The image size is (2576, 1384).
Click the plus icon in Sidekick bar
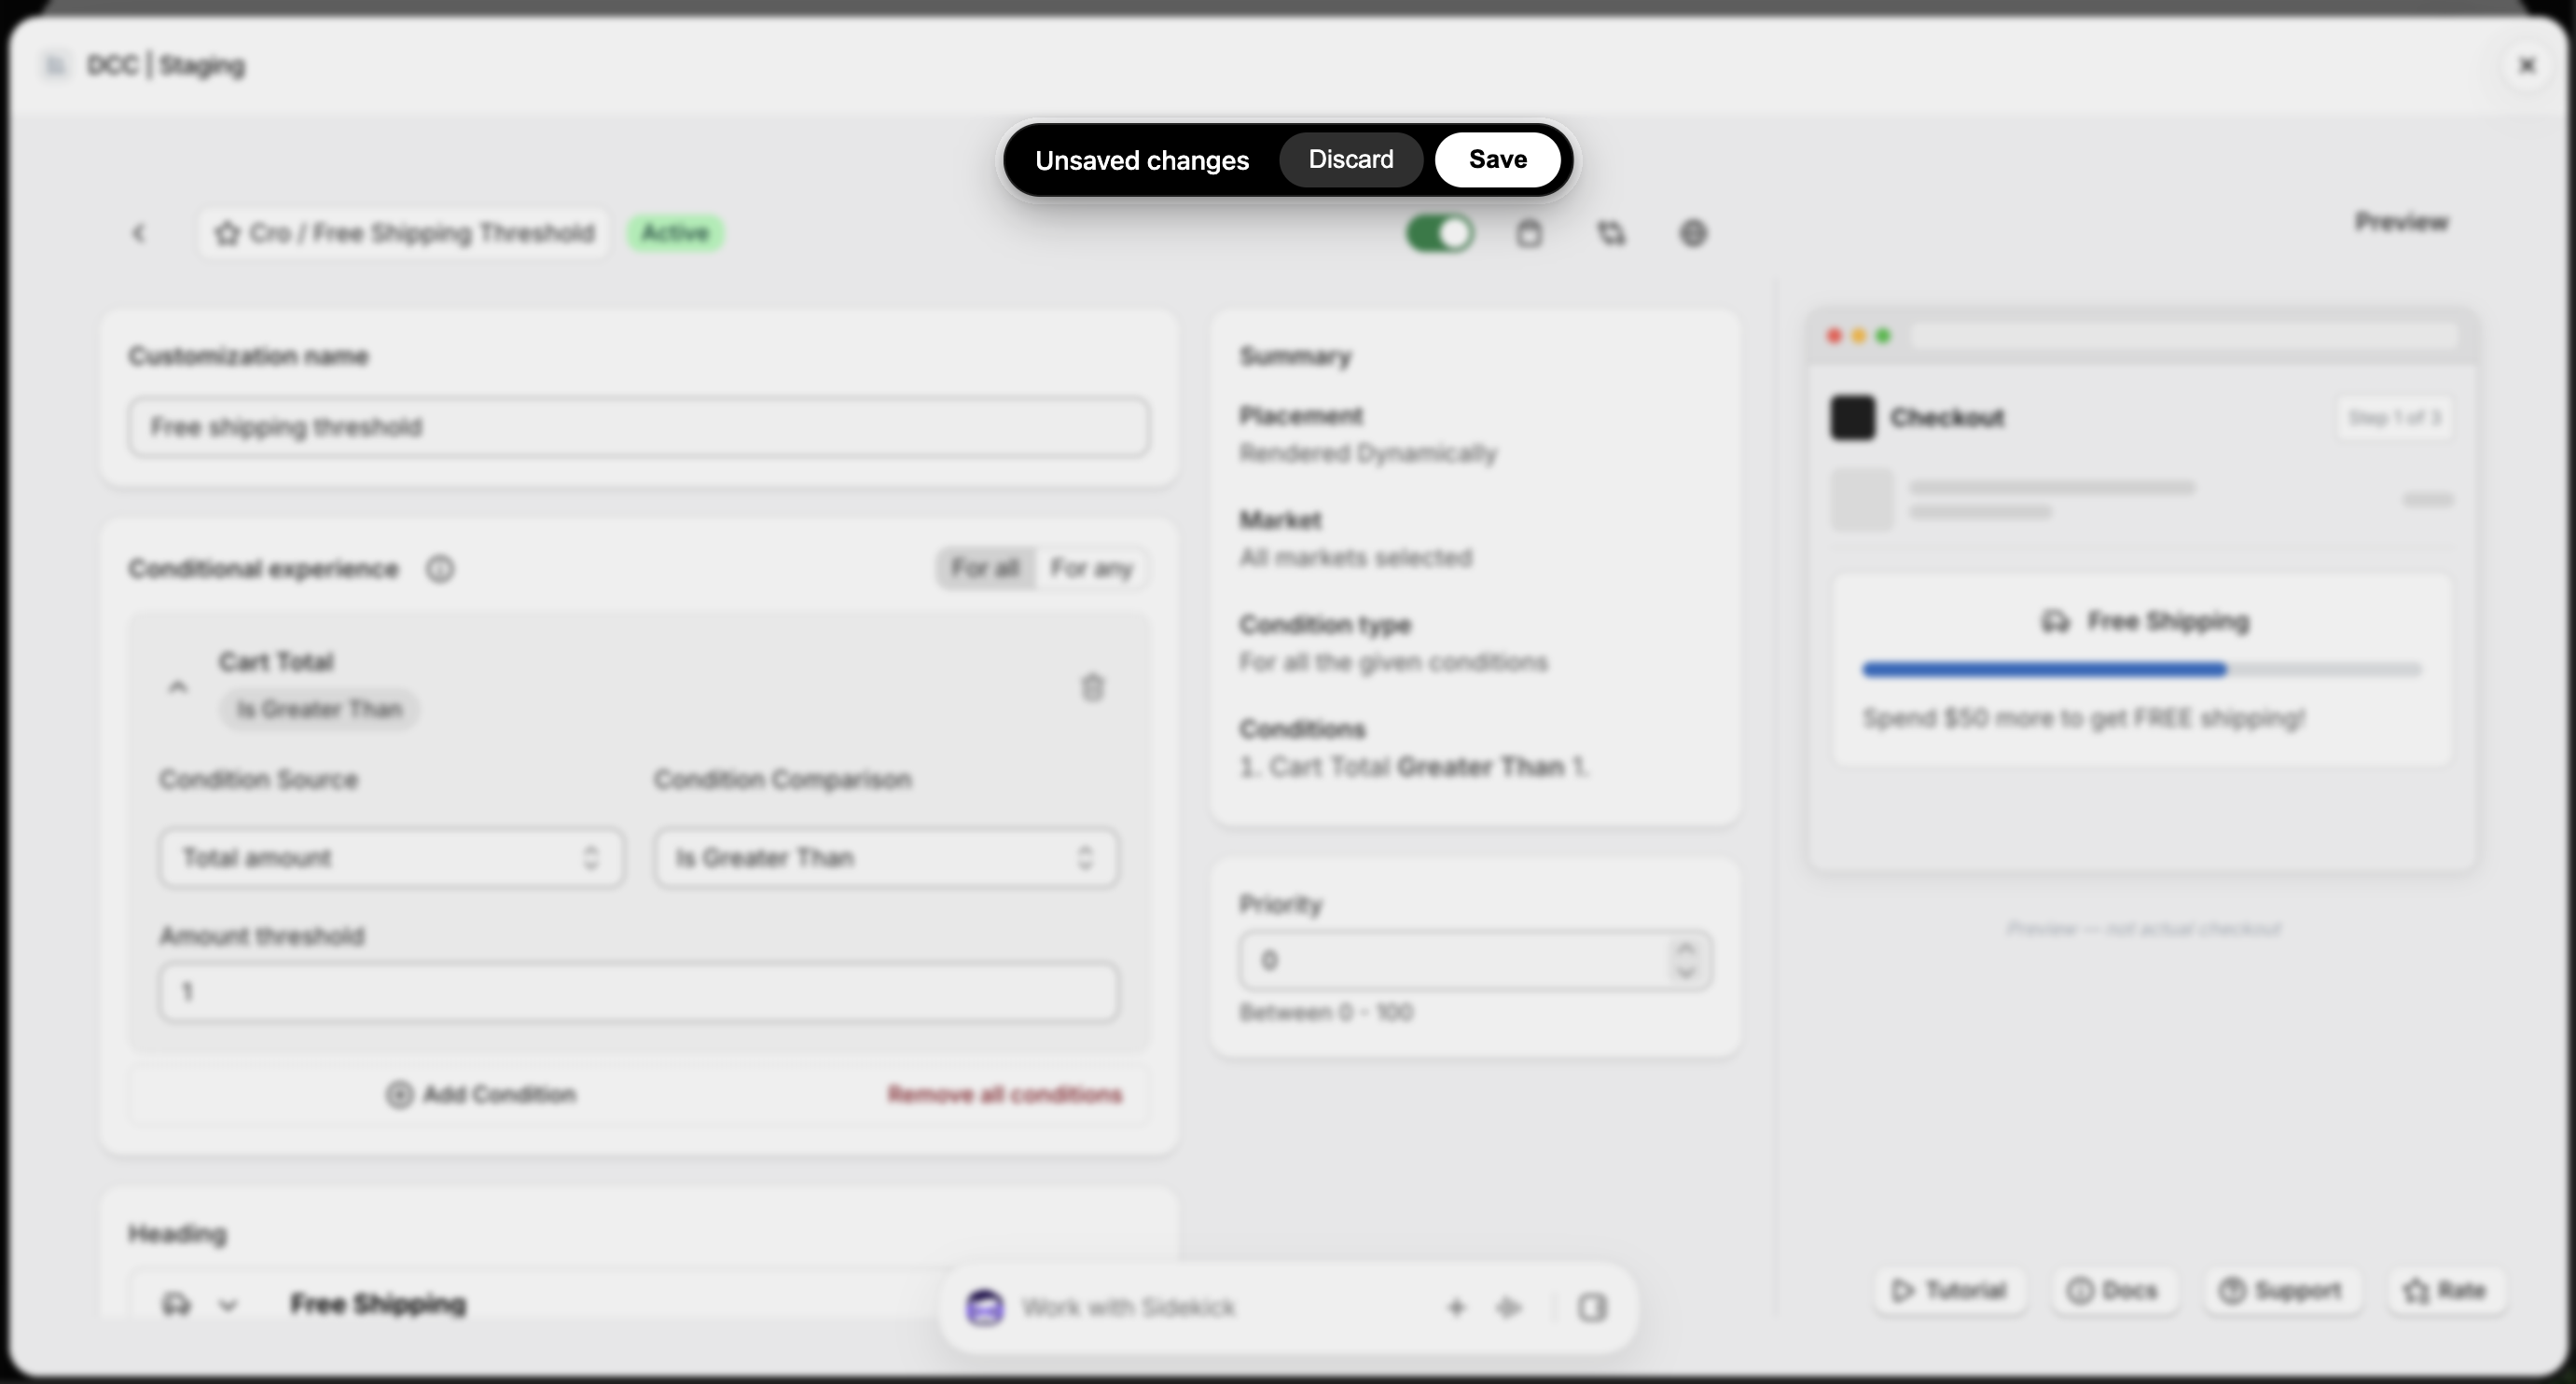[1456, 1307]
